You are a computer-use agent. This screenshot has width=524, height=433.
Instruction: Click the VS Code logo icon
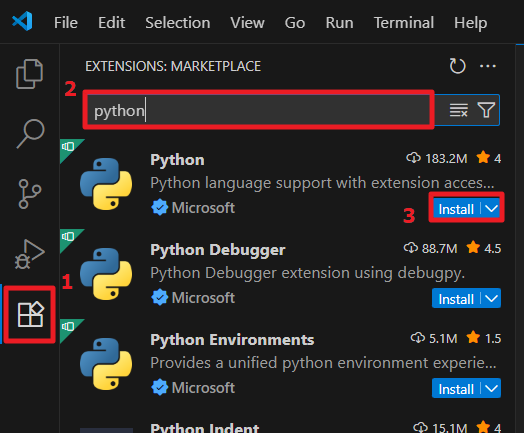(22, 21)
